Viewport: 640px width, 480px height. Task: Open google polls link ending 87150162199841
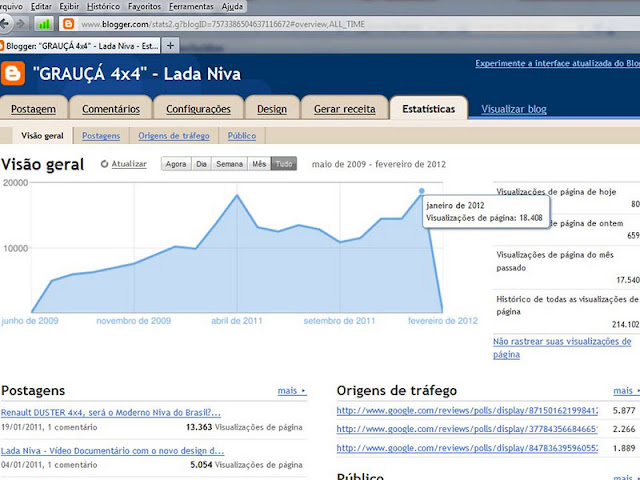pos(467,410)
